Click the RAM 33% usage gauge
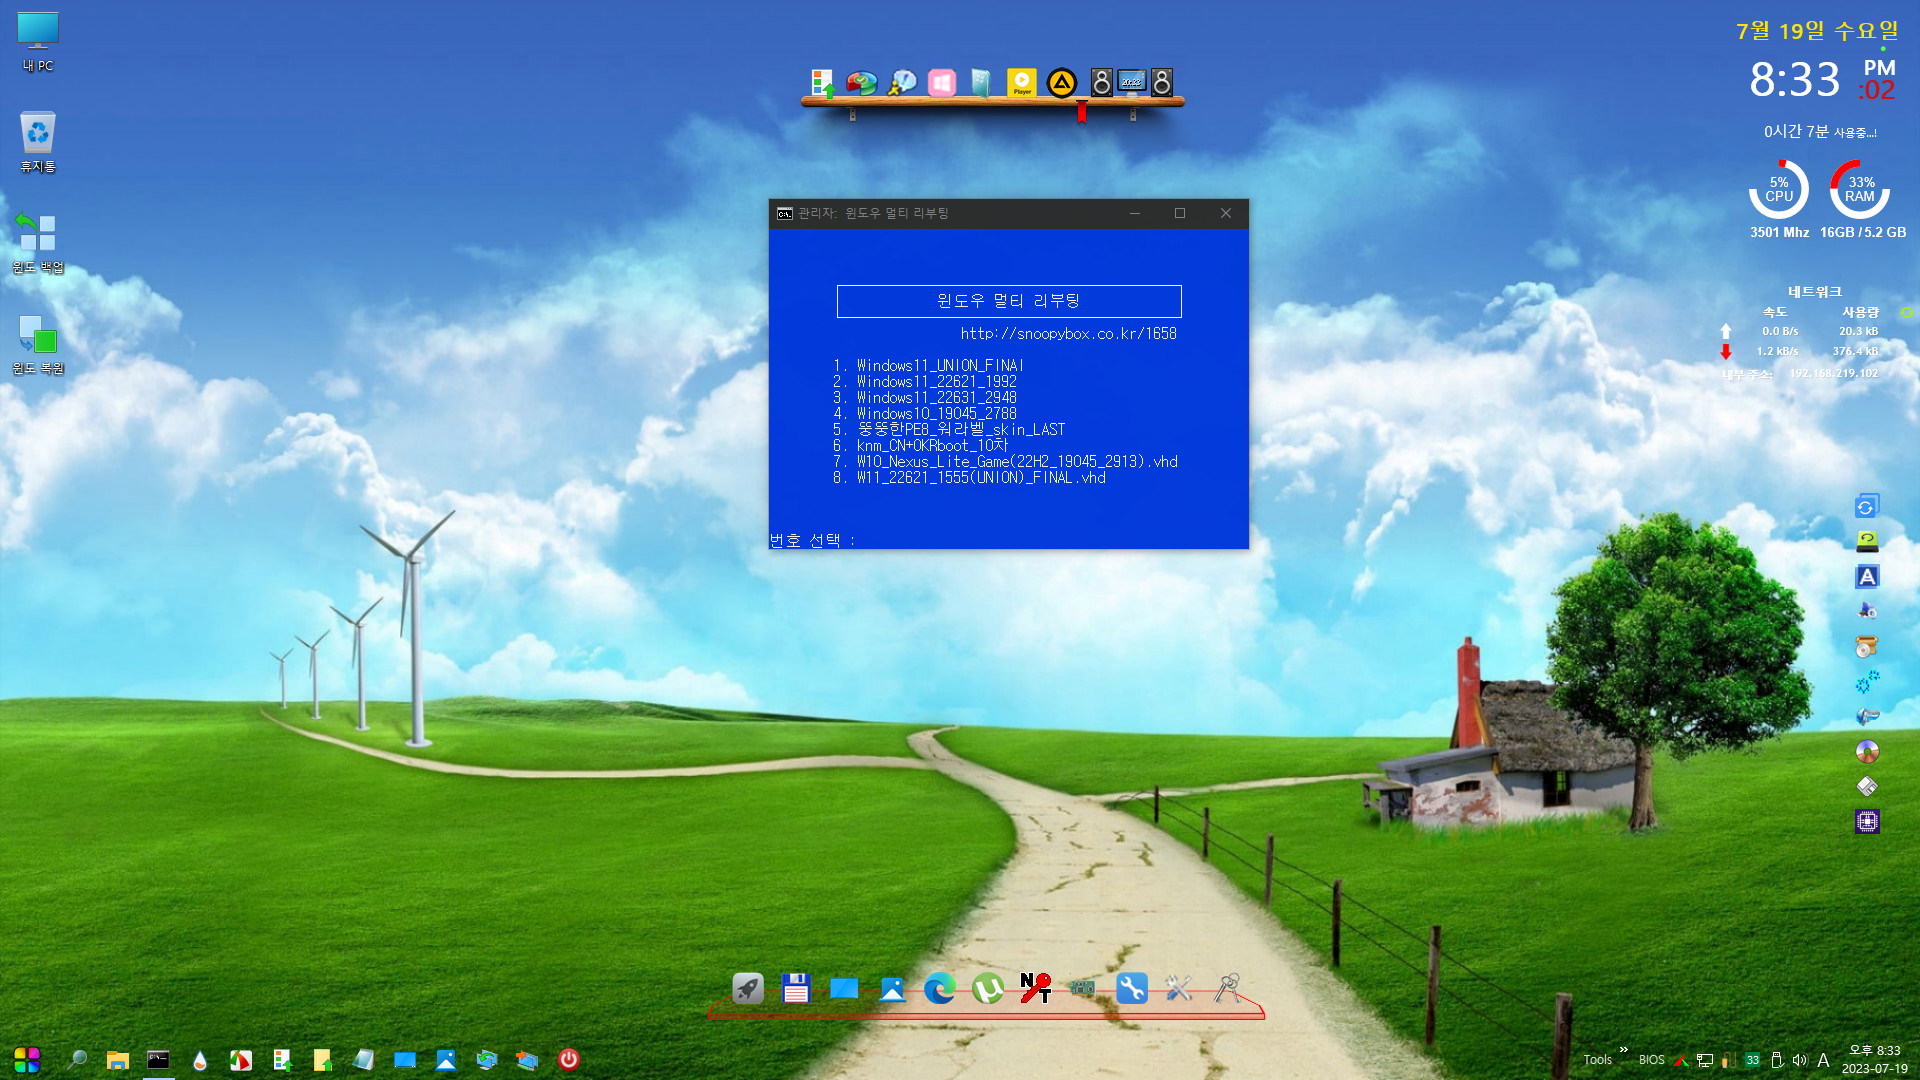This screenshot has height=1080, width=1920. click(x=1860, y=189)
